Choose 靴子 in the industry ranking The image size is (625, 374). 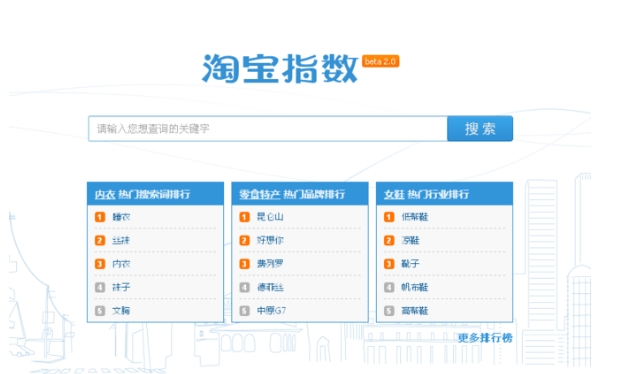tap(410, 264)
